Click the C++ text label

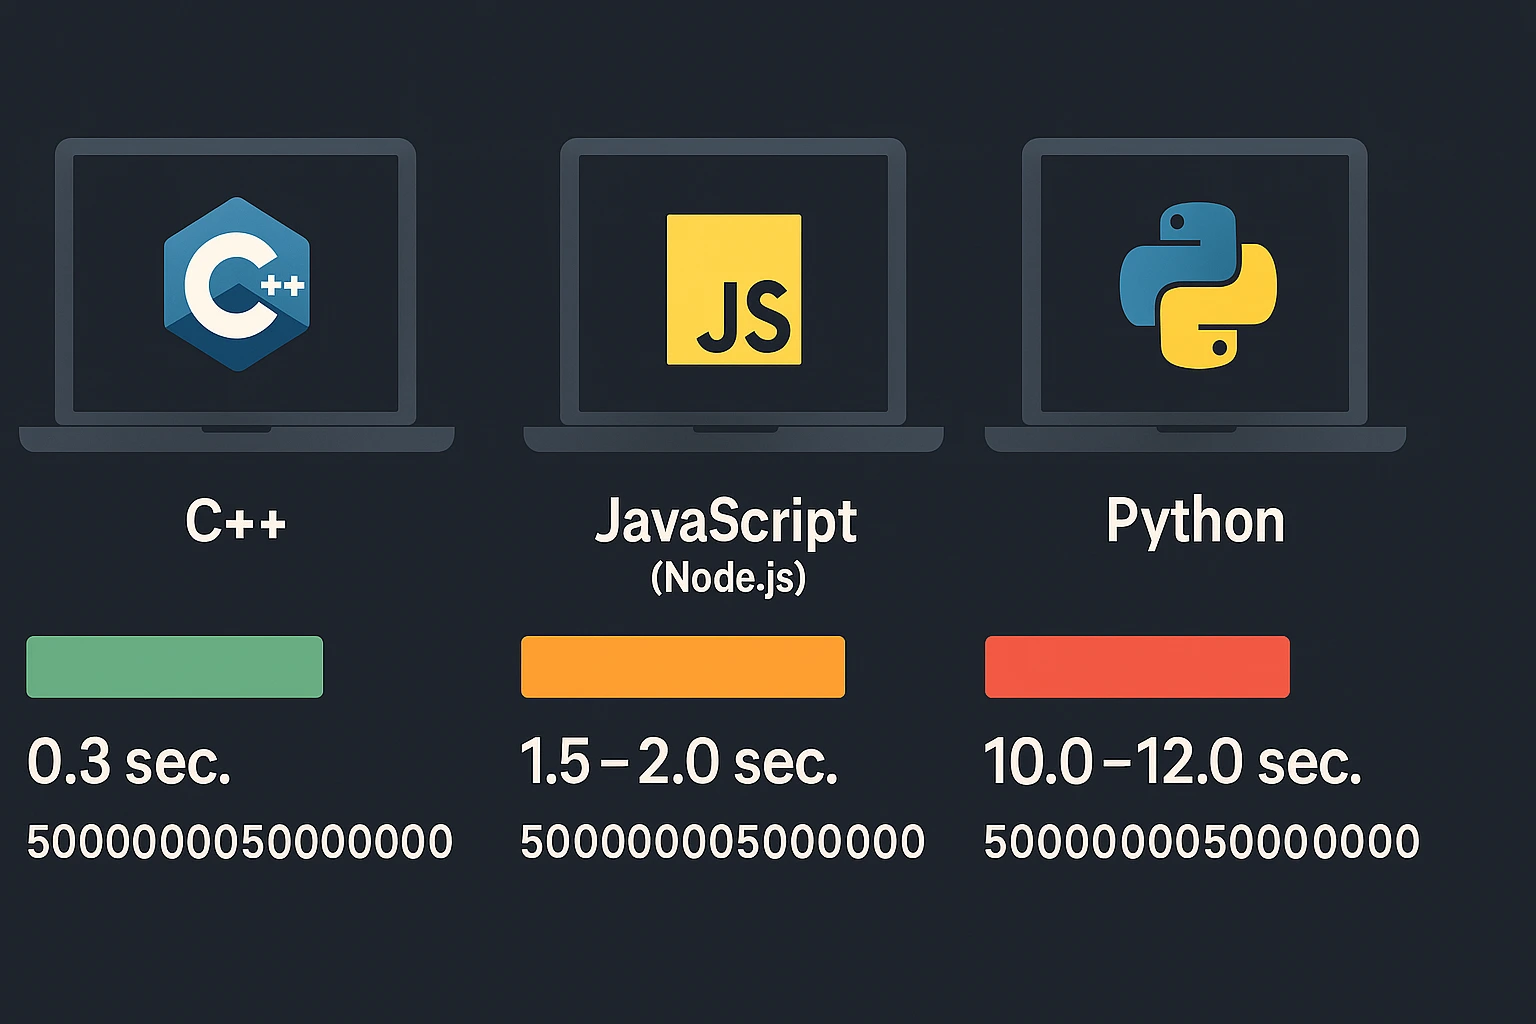click(x=236, y=521)
